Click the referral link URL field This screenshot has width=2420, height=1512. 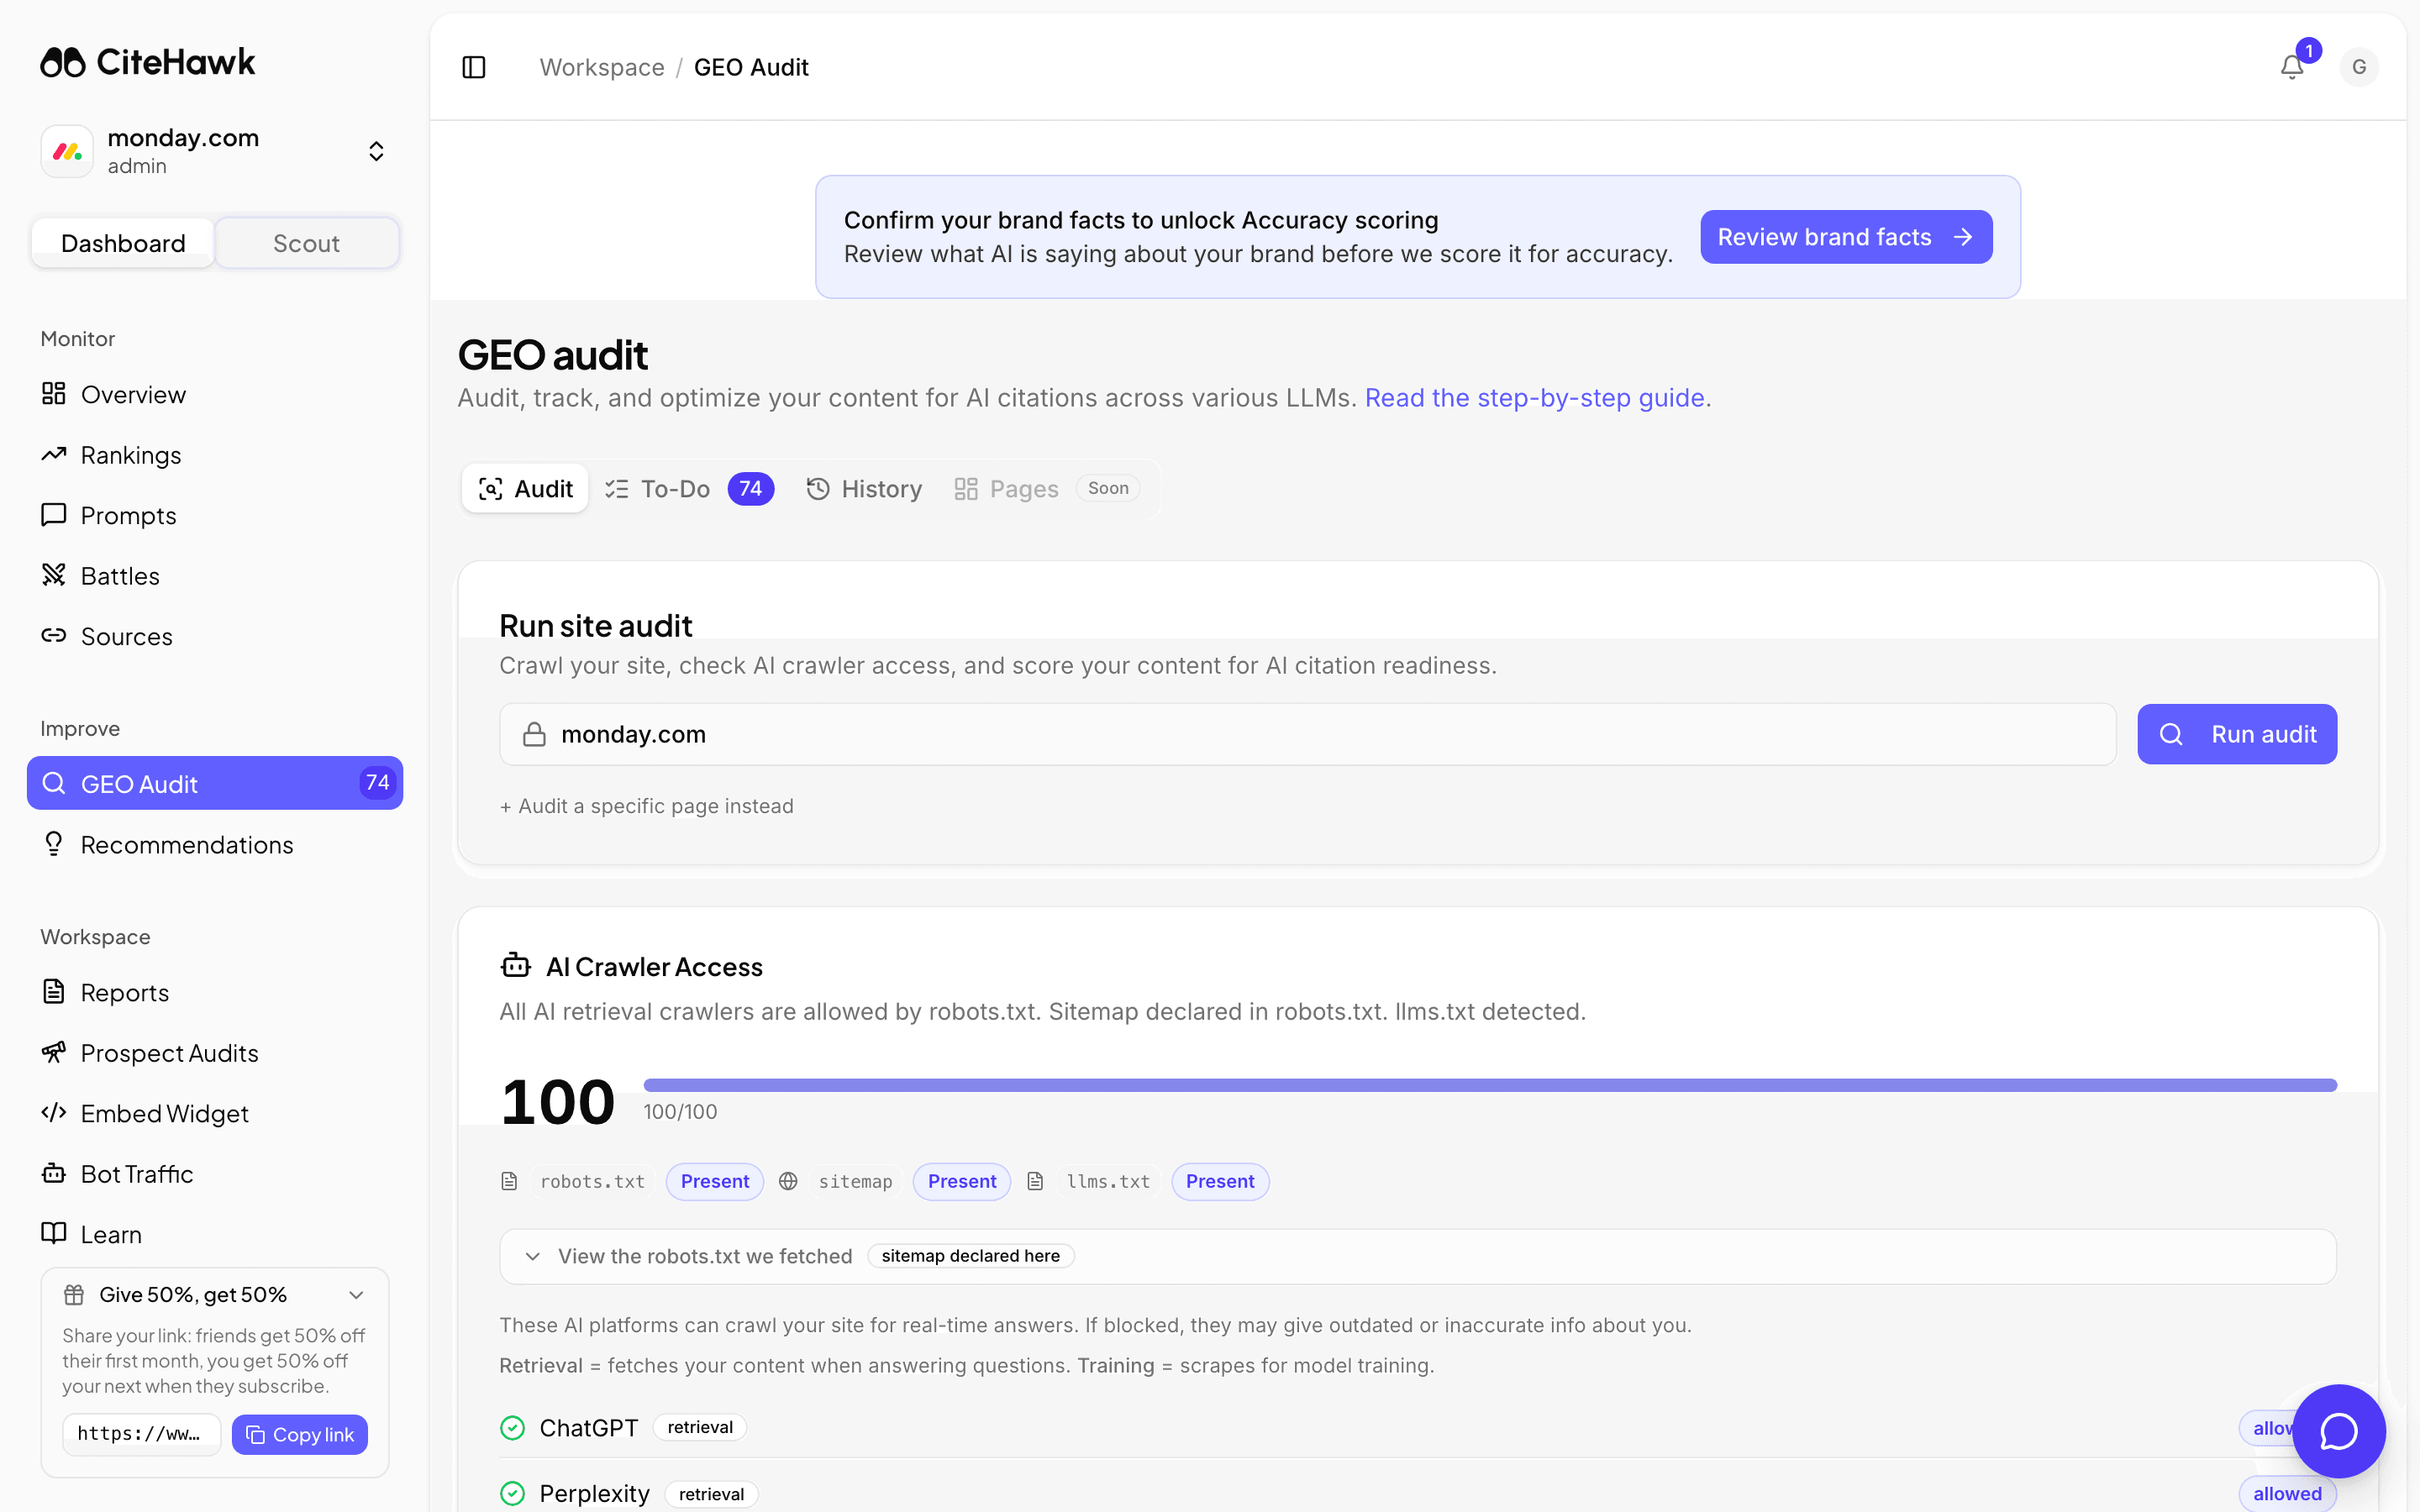coord(141,1434)
